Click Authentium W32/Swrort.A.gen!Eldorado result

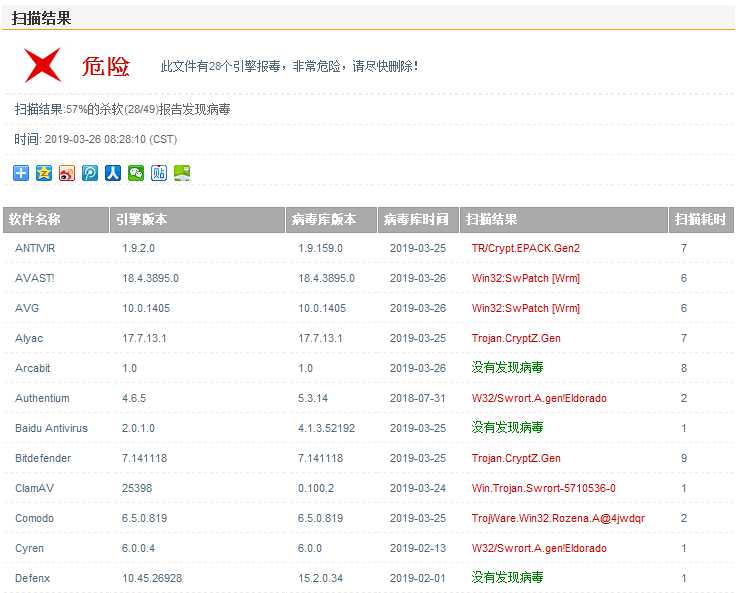pos(539,398)
